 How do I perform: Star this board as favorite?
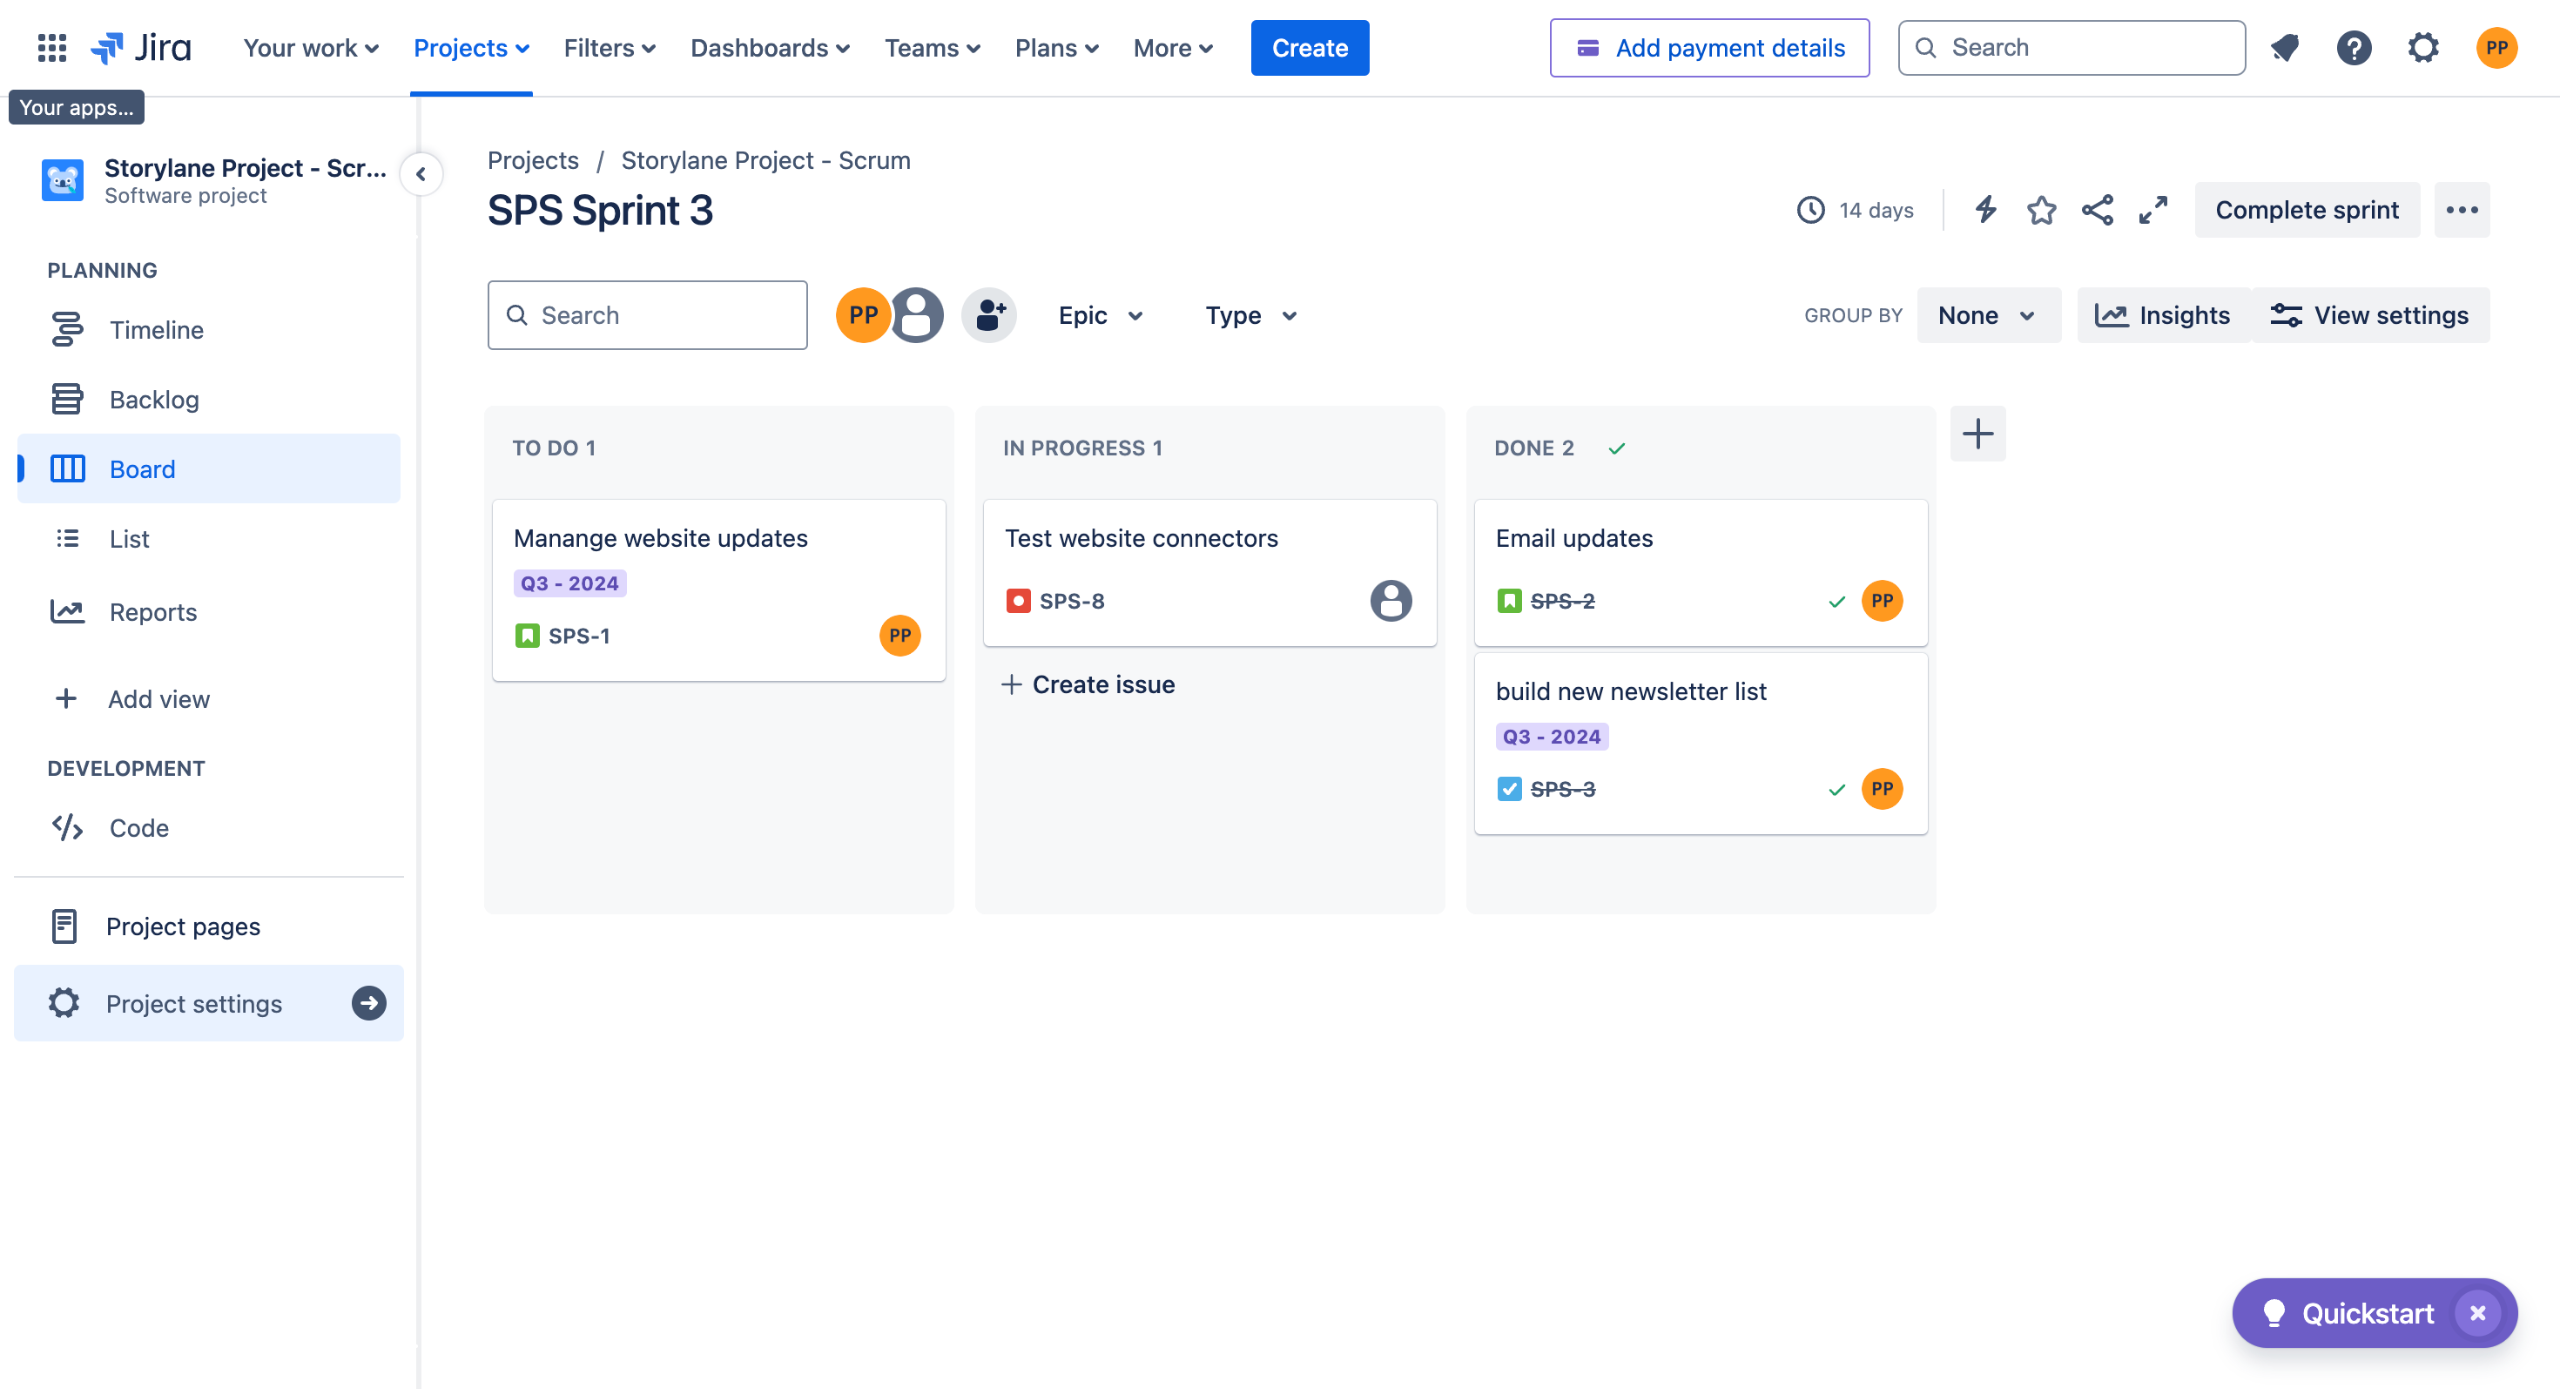[x=2041, y=210]
